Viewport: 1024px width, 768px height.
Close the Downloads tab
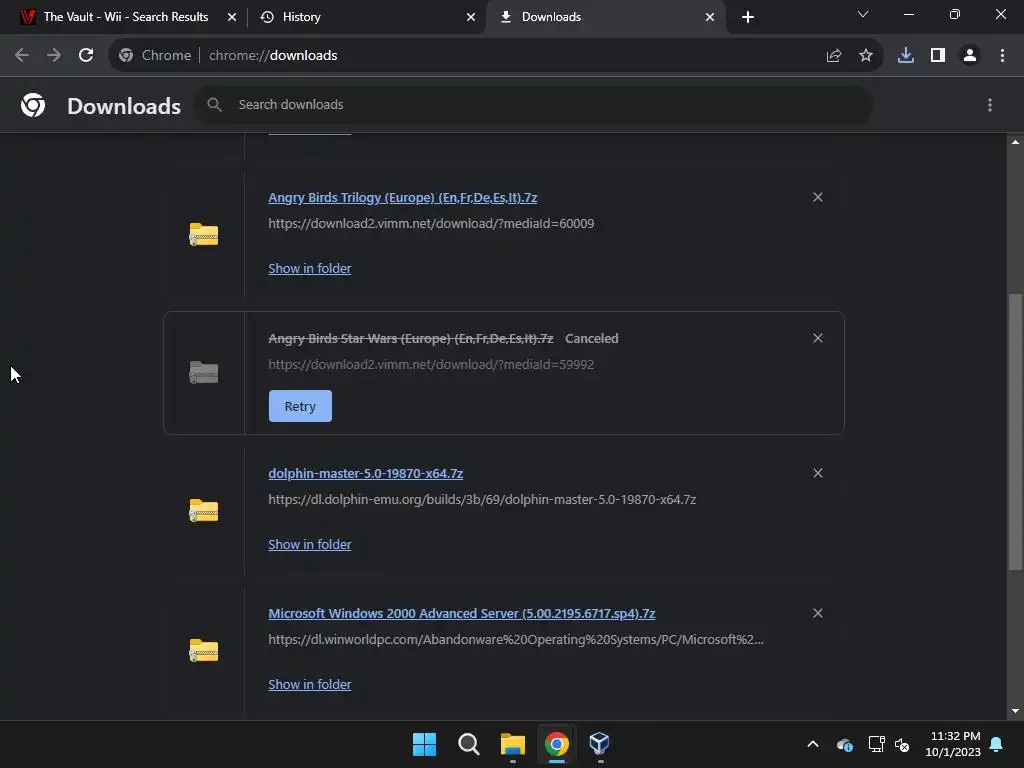click(710, 17)
